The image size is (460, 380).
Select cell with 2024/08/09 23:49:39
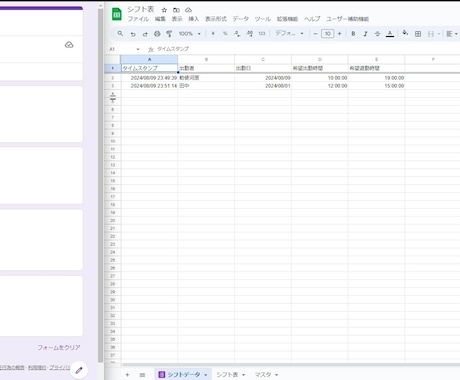(x=149, y=78)
